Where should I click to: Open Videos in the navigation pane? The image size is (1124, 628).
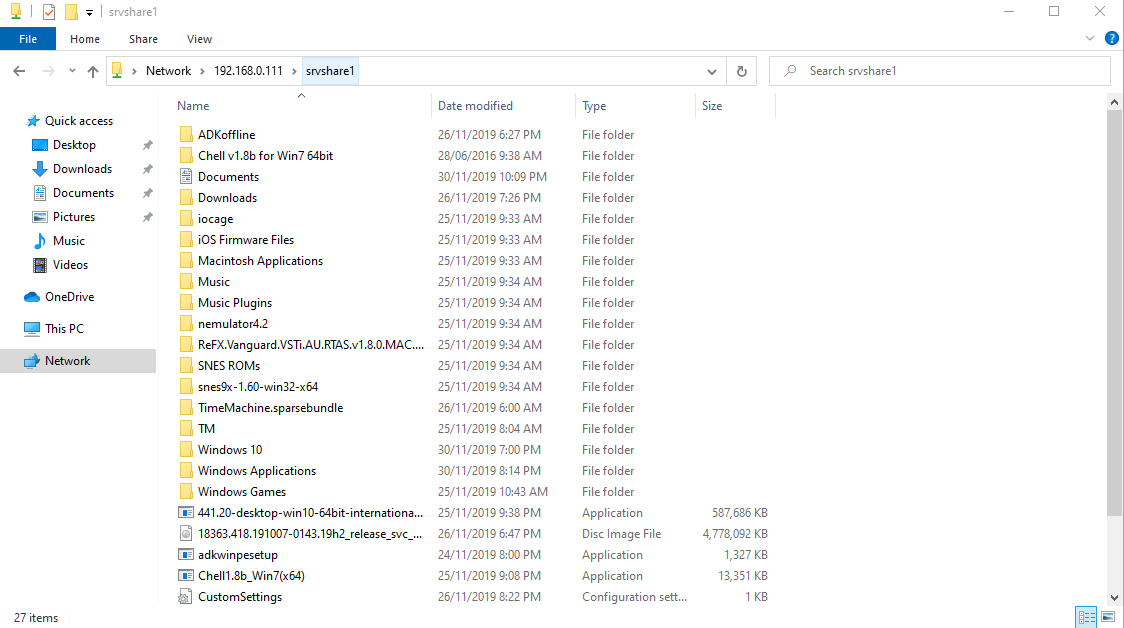click(x=70, y=265)
